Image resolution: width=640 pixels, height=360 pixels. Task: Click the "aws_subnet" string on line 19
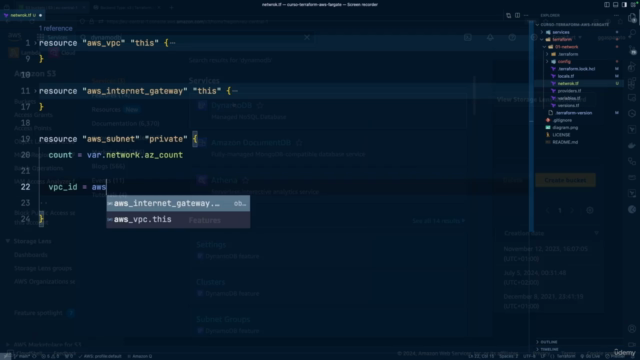[111, 139]
